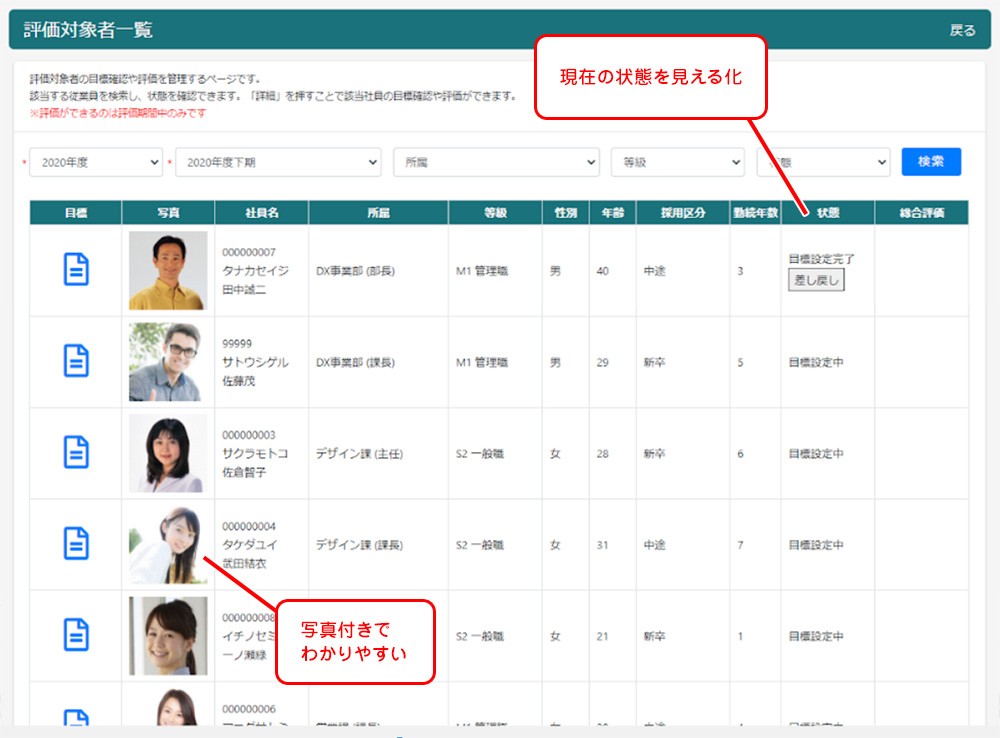Expand the 状態 filter dropdown

(823, 162)
